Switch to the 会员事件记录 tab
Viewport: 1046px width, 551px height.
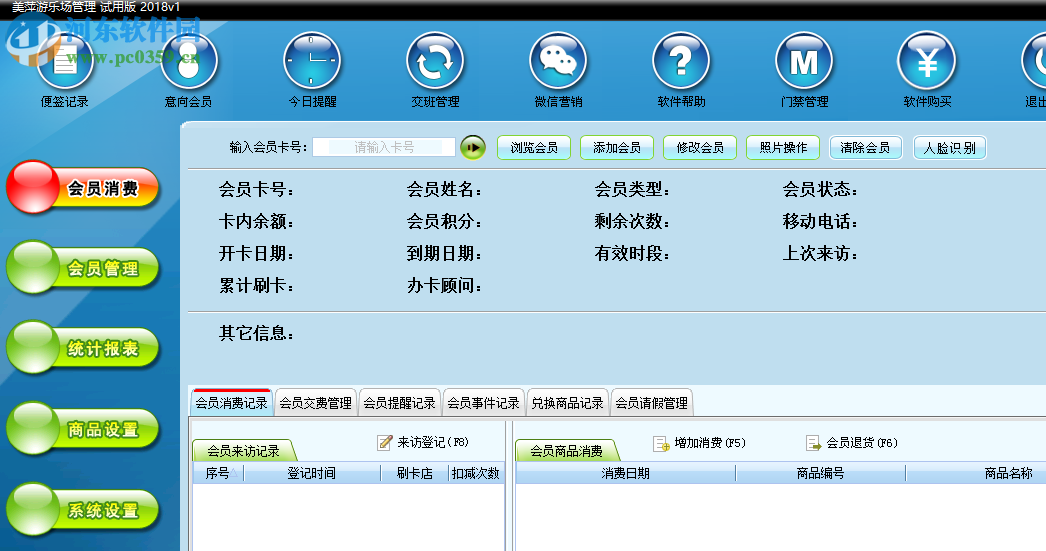click(484, 403)
